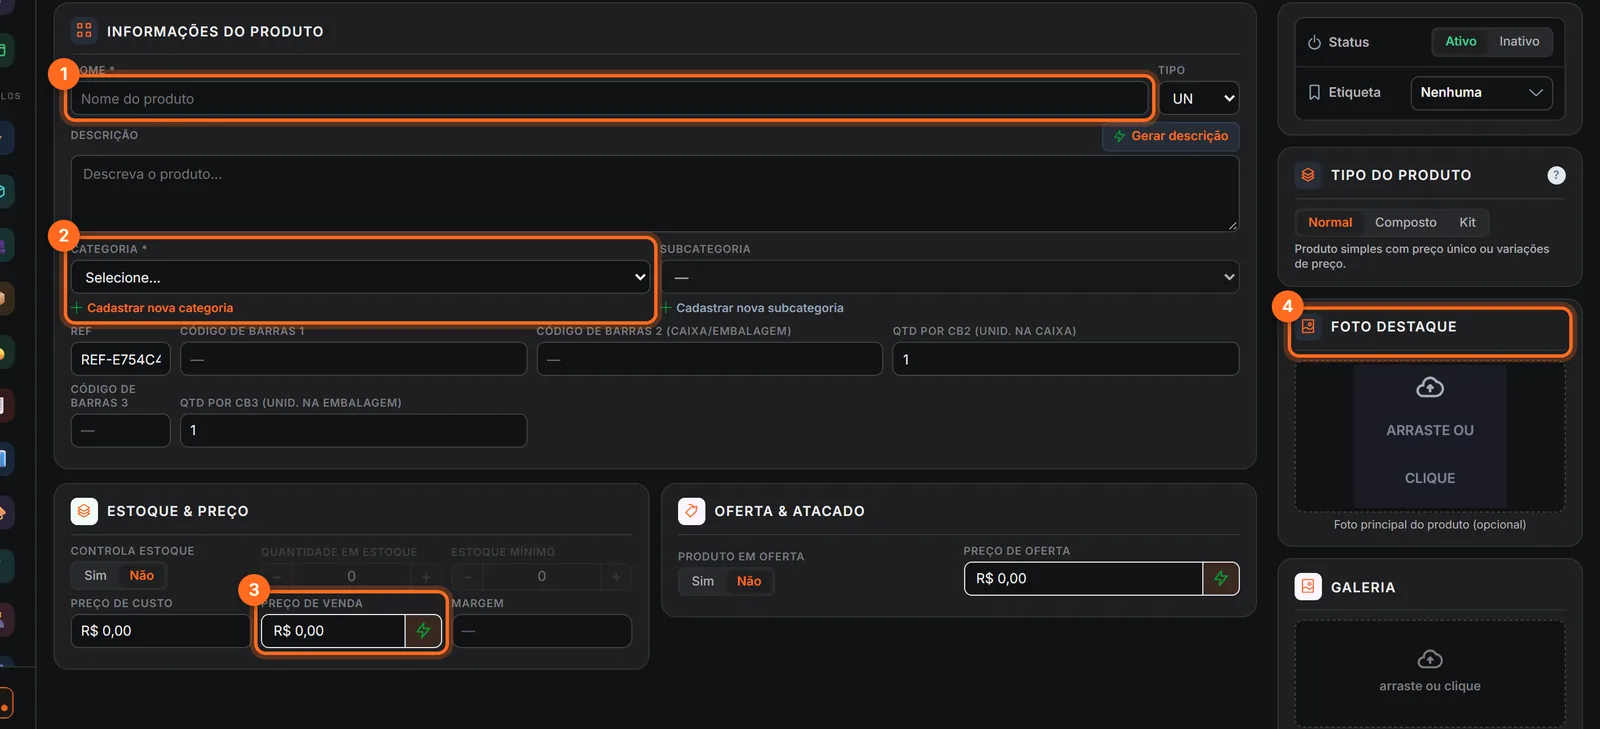Select Não under Produto em Oferta
Viewport: 1600px width, 729px height.
click(749, 581)
